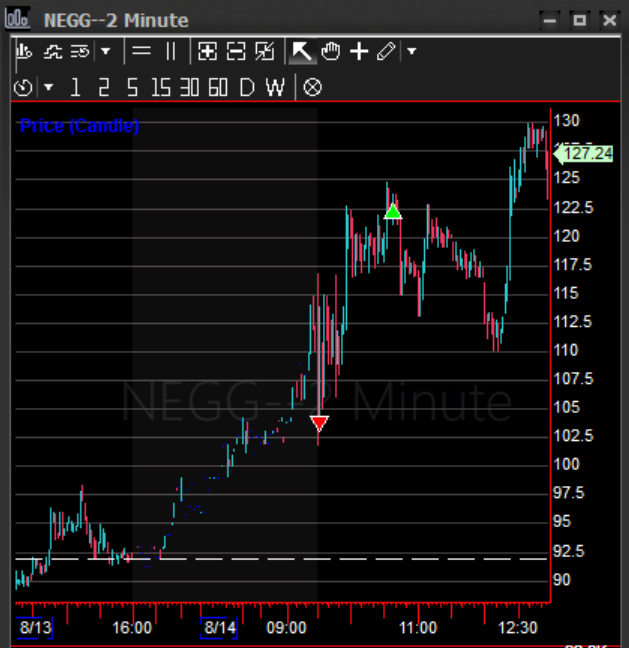Viewport: 629px width, 648px height.
Task: Switch chart to 5 minute interval
Action: pyautogui.click(x=132, y=88)
